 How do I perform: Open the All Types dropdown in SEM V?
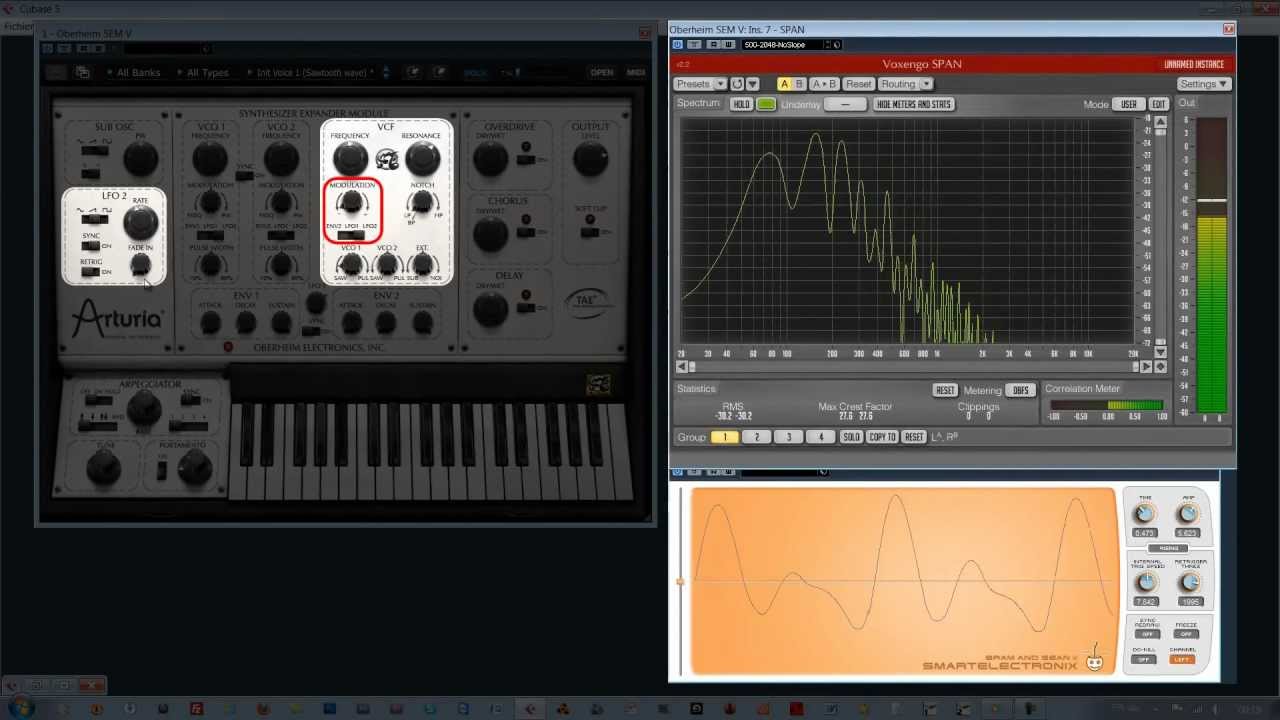203,72
